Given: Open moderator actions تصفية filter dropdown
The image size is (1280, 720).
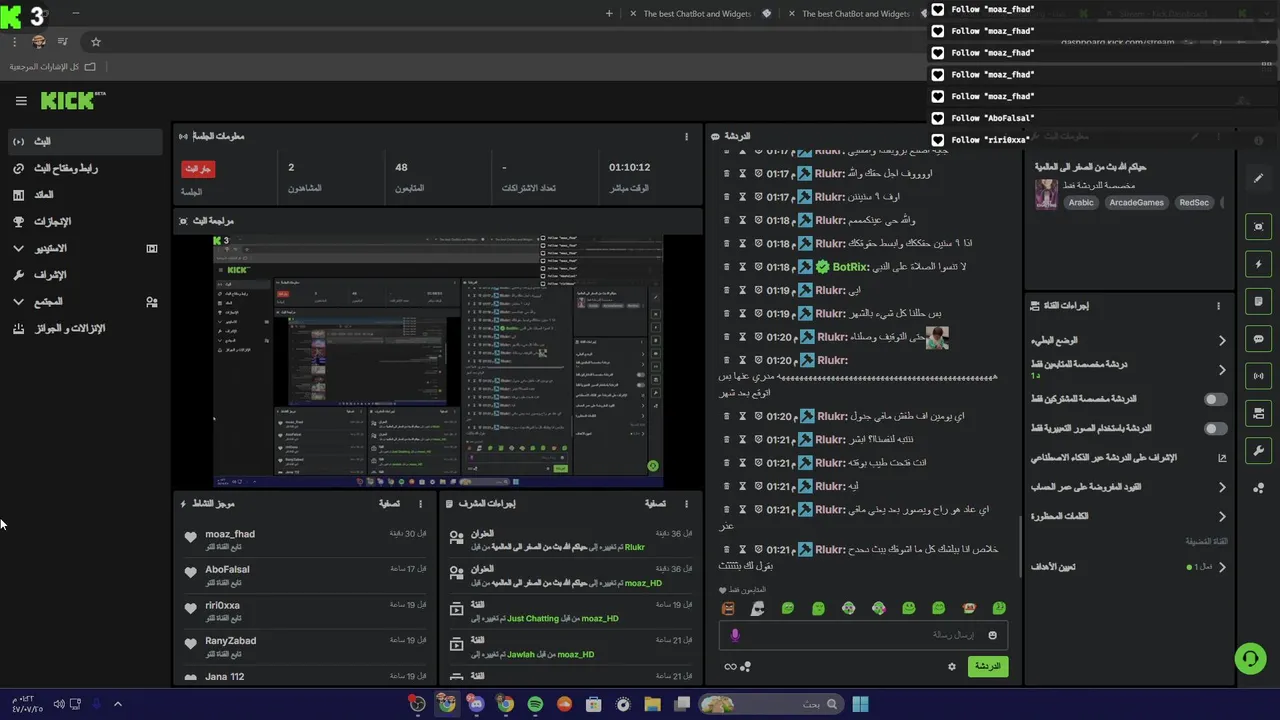Looking at the screenshot, I should pos(655,504).
